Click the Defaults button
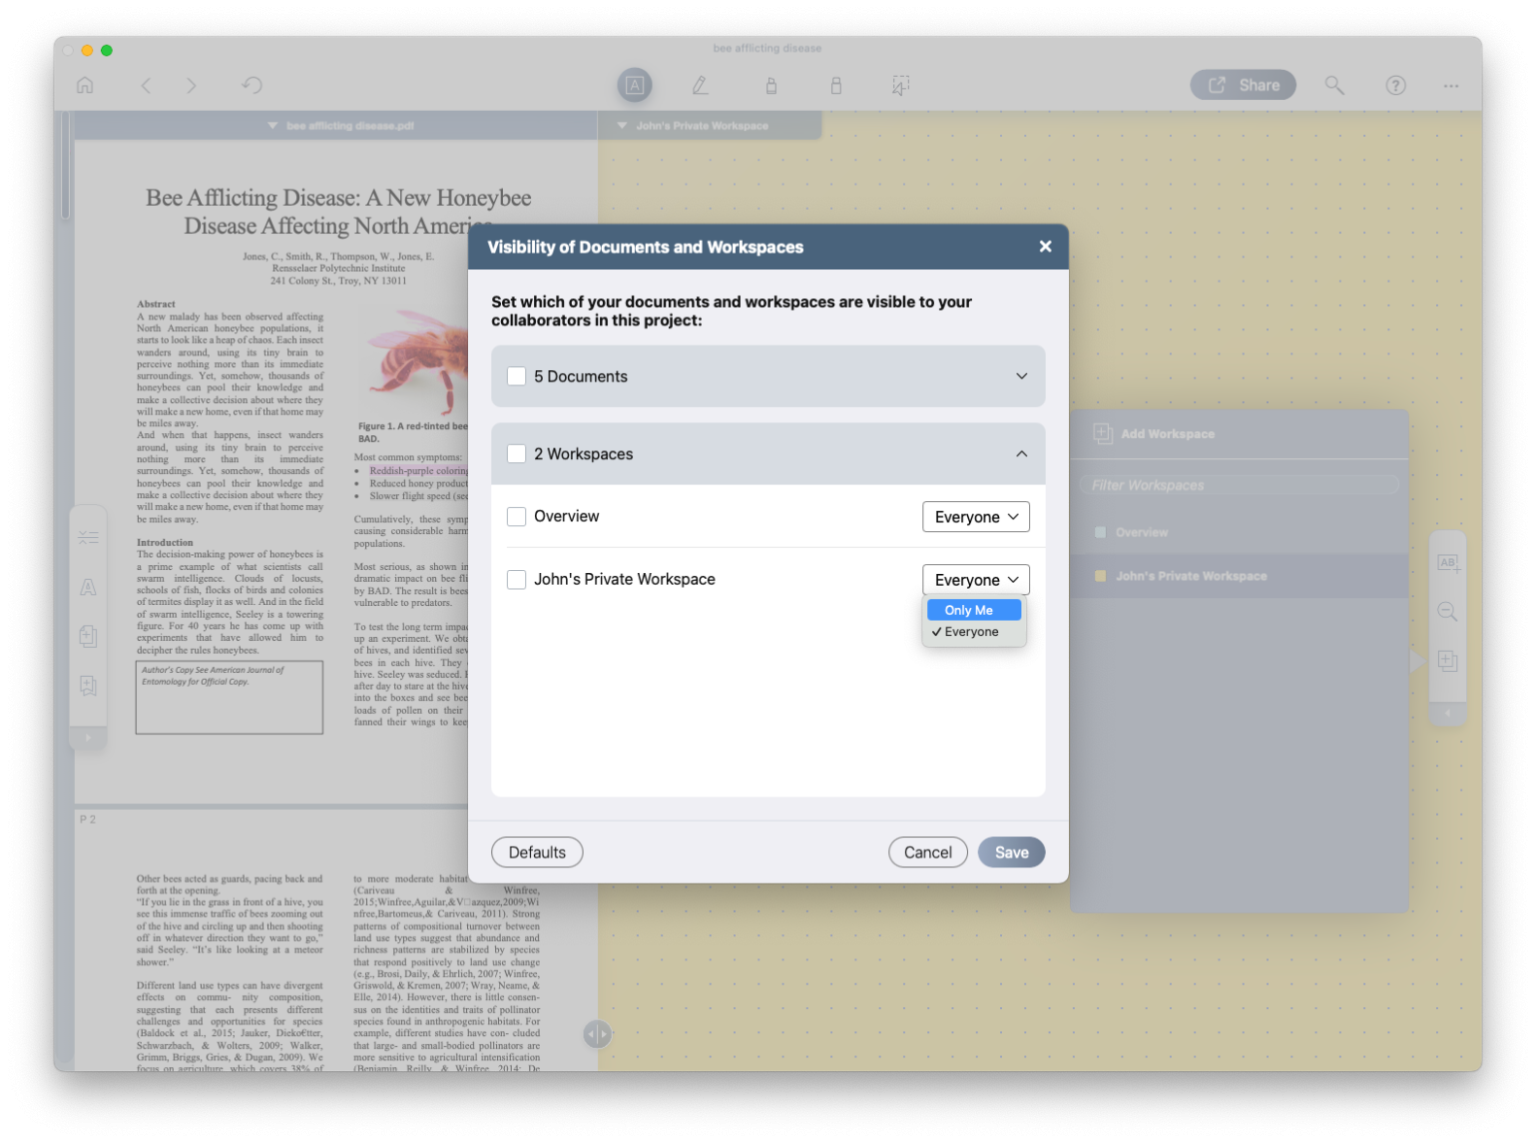This screenshot has width=1536, height=1143. (537, 852)
